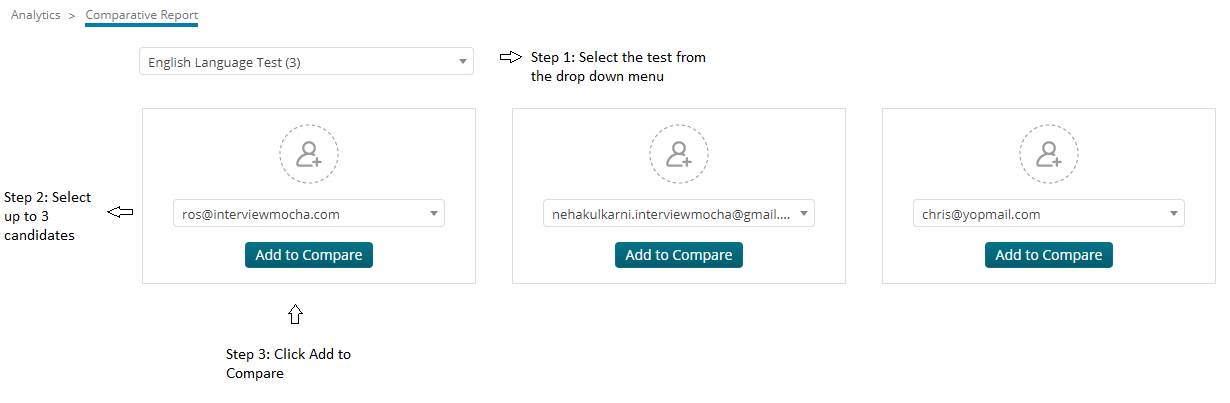Image resolution: width=1230 pixels, height=403 pixels.
Task: Click Add to Compare under chris@yopmail.com
Action: [x=1049, y=255]
